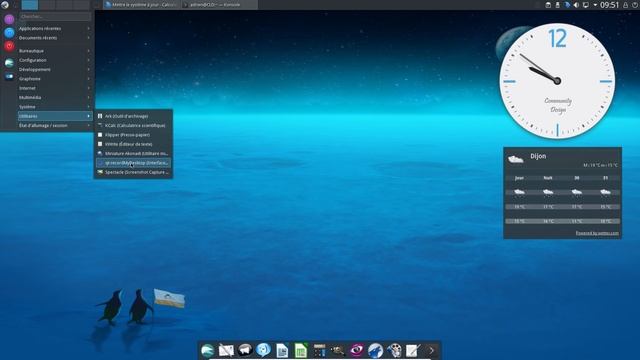Select the highlighted Utilitaires category

point(55,116)
